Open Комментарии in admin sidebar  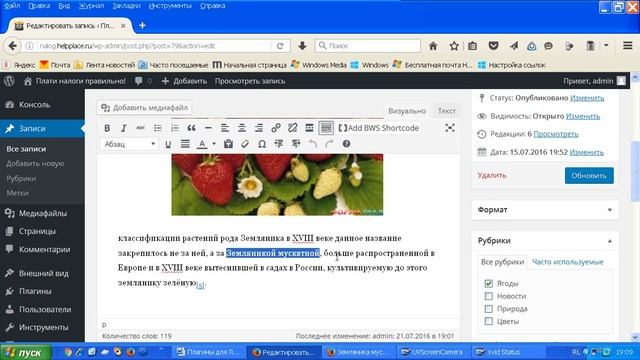pyautogui.click(x=42, y=249)
